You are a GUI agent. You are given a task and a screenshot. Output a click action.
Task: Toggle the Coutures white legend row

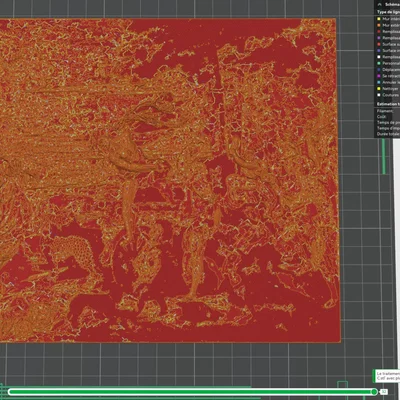388,95
